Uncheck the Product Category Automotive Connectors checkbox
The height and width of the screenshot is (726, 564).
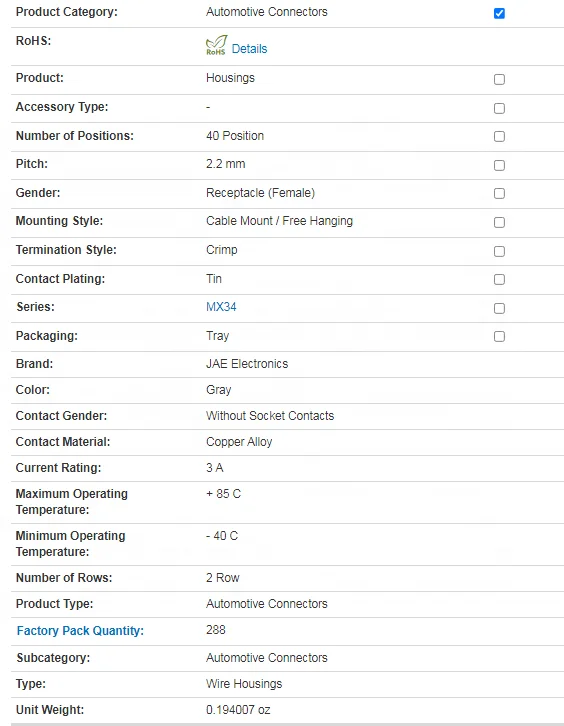(x=499, y=13)
